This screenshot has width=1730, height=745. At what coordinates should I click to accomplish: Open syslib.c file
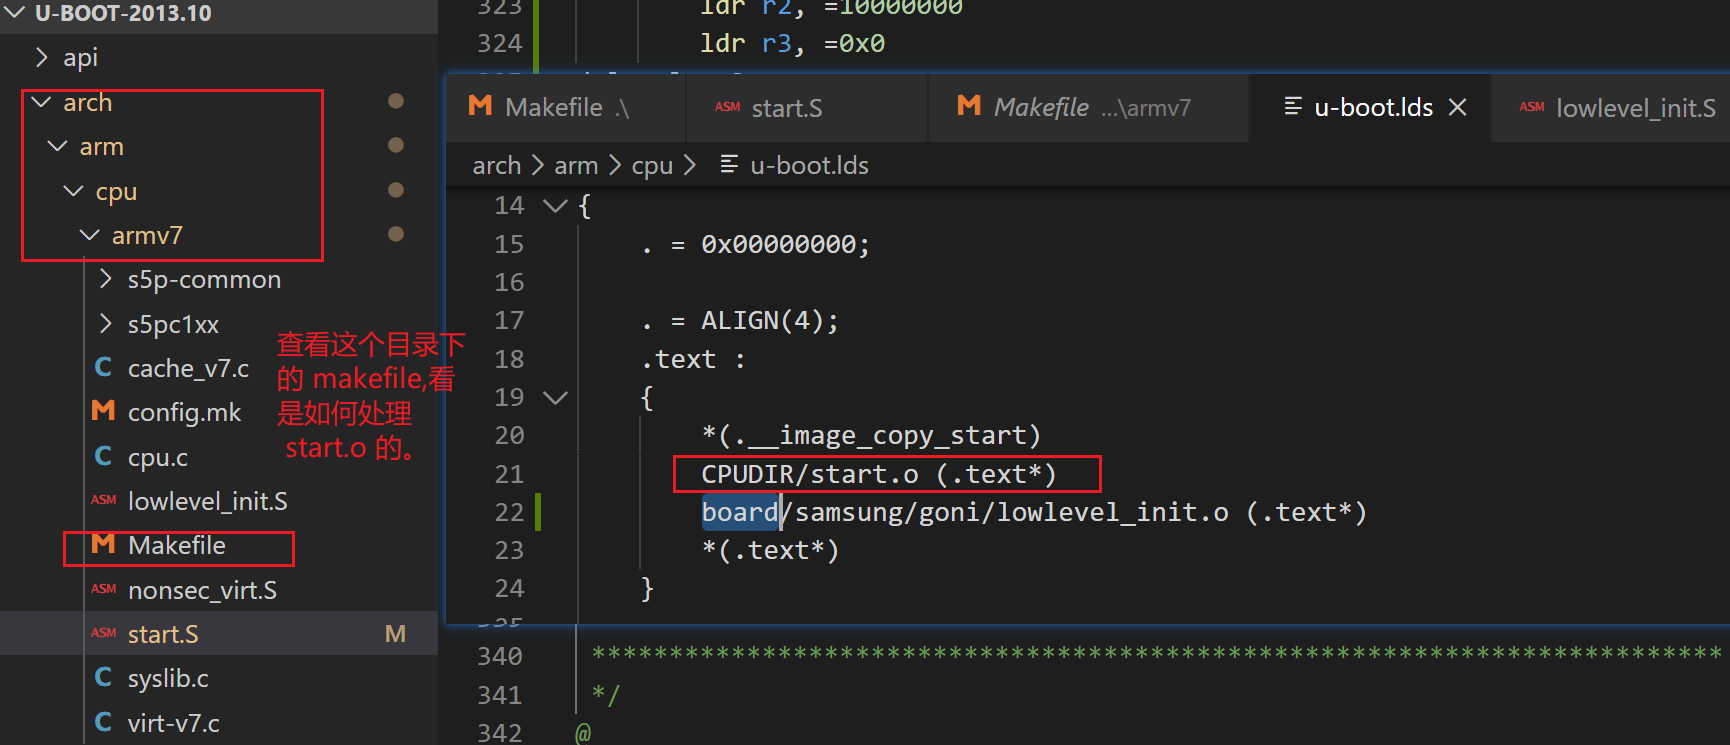tap(168, 678)
